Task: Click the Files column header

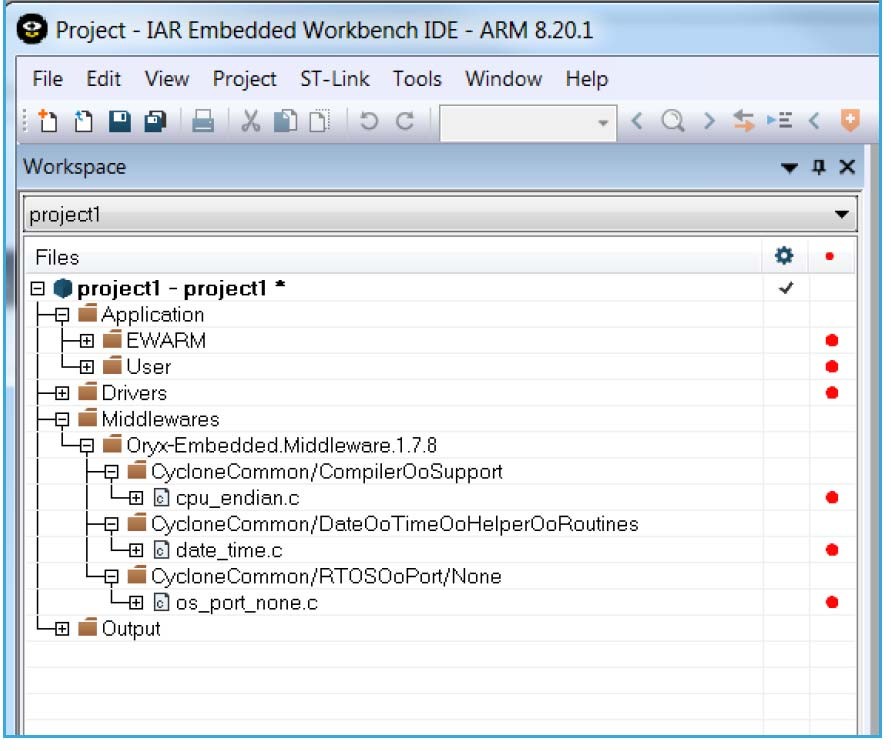Action: click(393, 257)
